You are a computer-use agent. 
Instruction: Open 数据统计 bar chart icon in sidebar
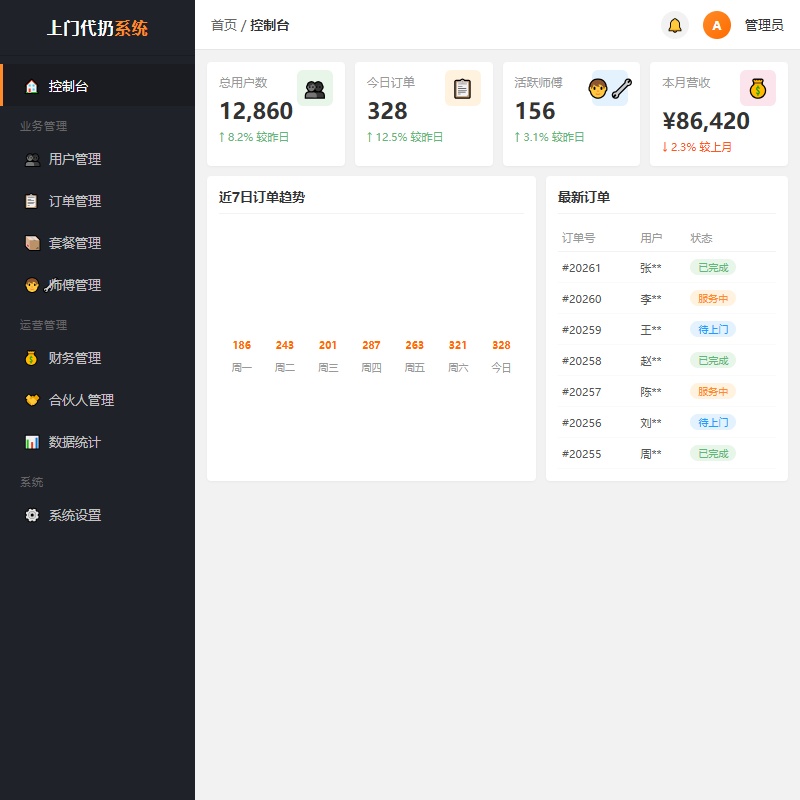click(x=32, y=442)
